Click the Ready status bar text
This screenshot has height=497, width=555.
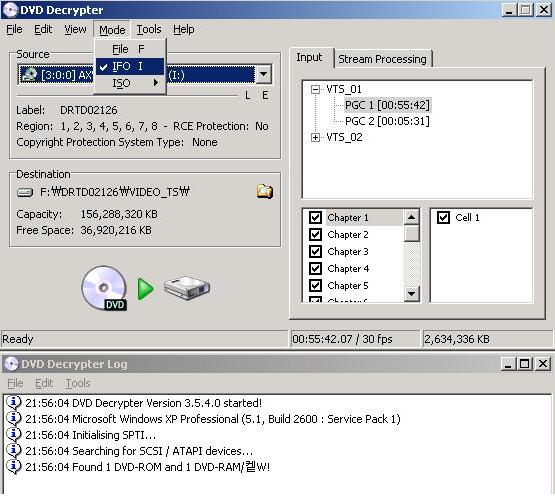click(x=18, y=339)
